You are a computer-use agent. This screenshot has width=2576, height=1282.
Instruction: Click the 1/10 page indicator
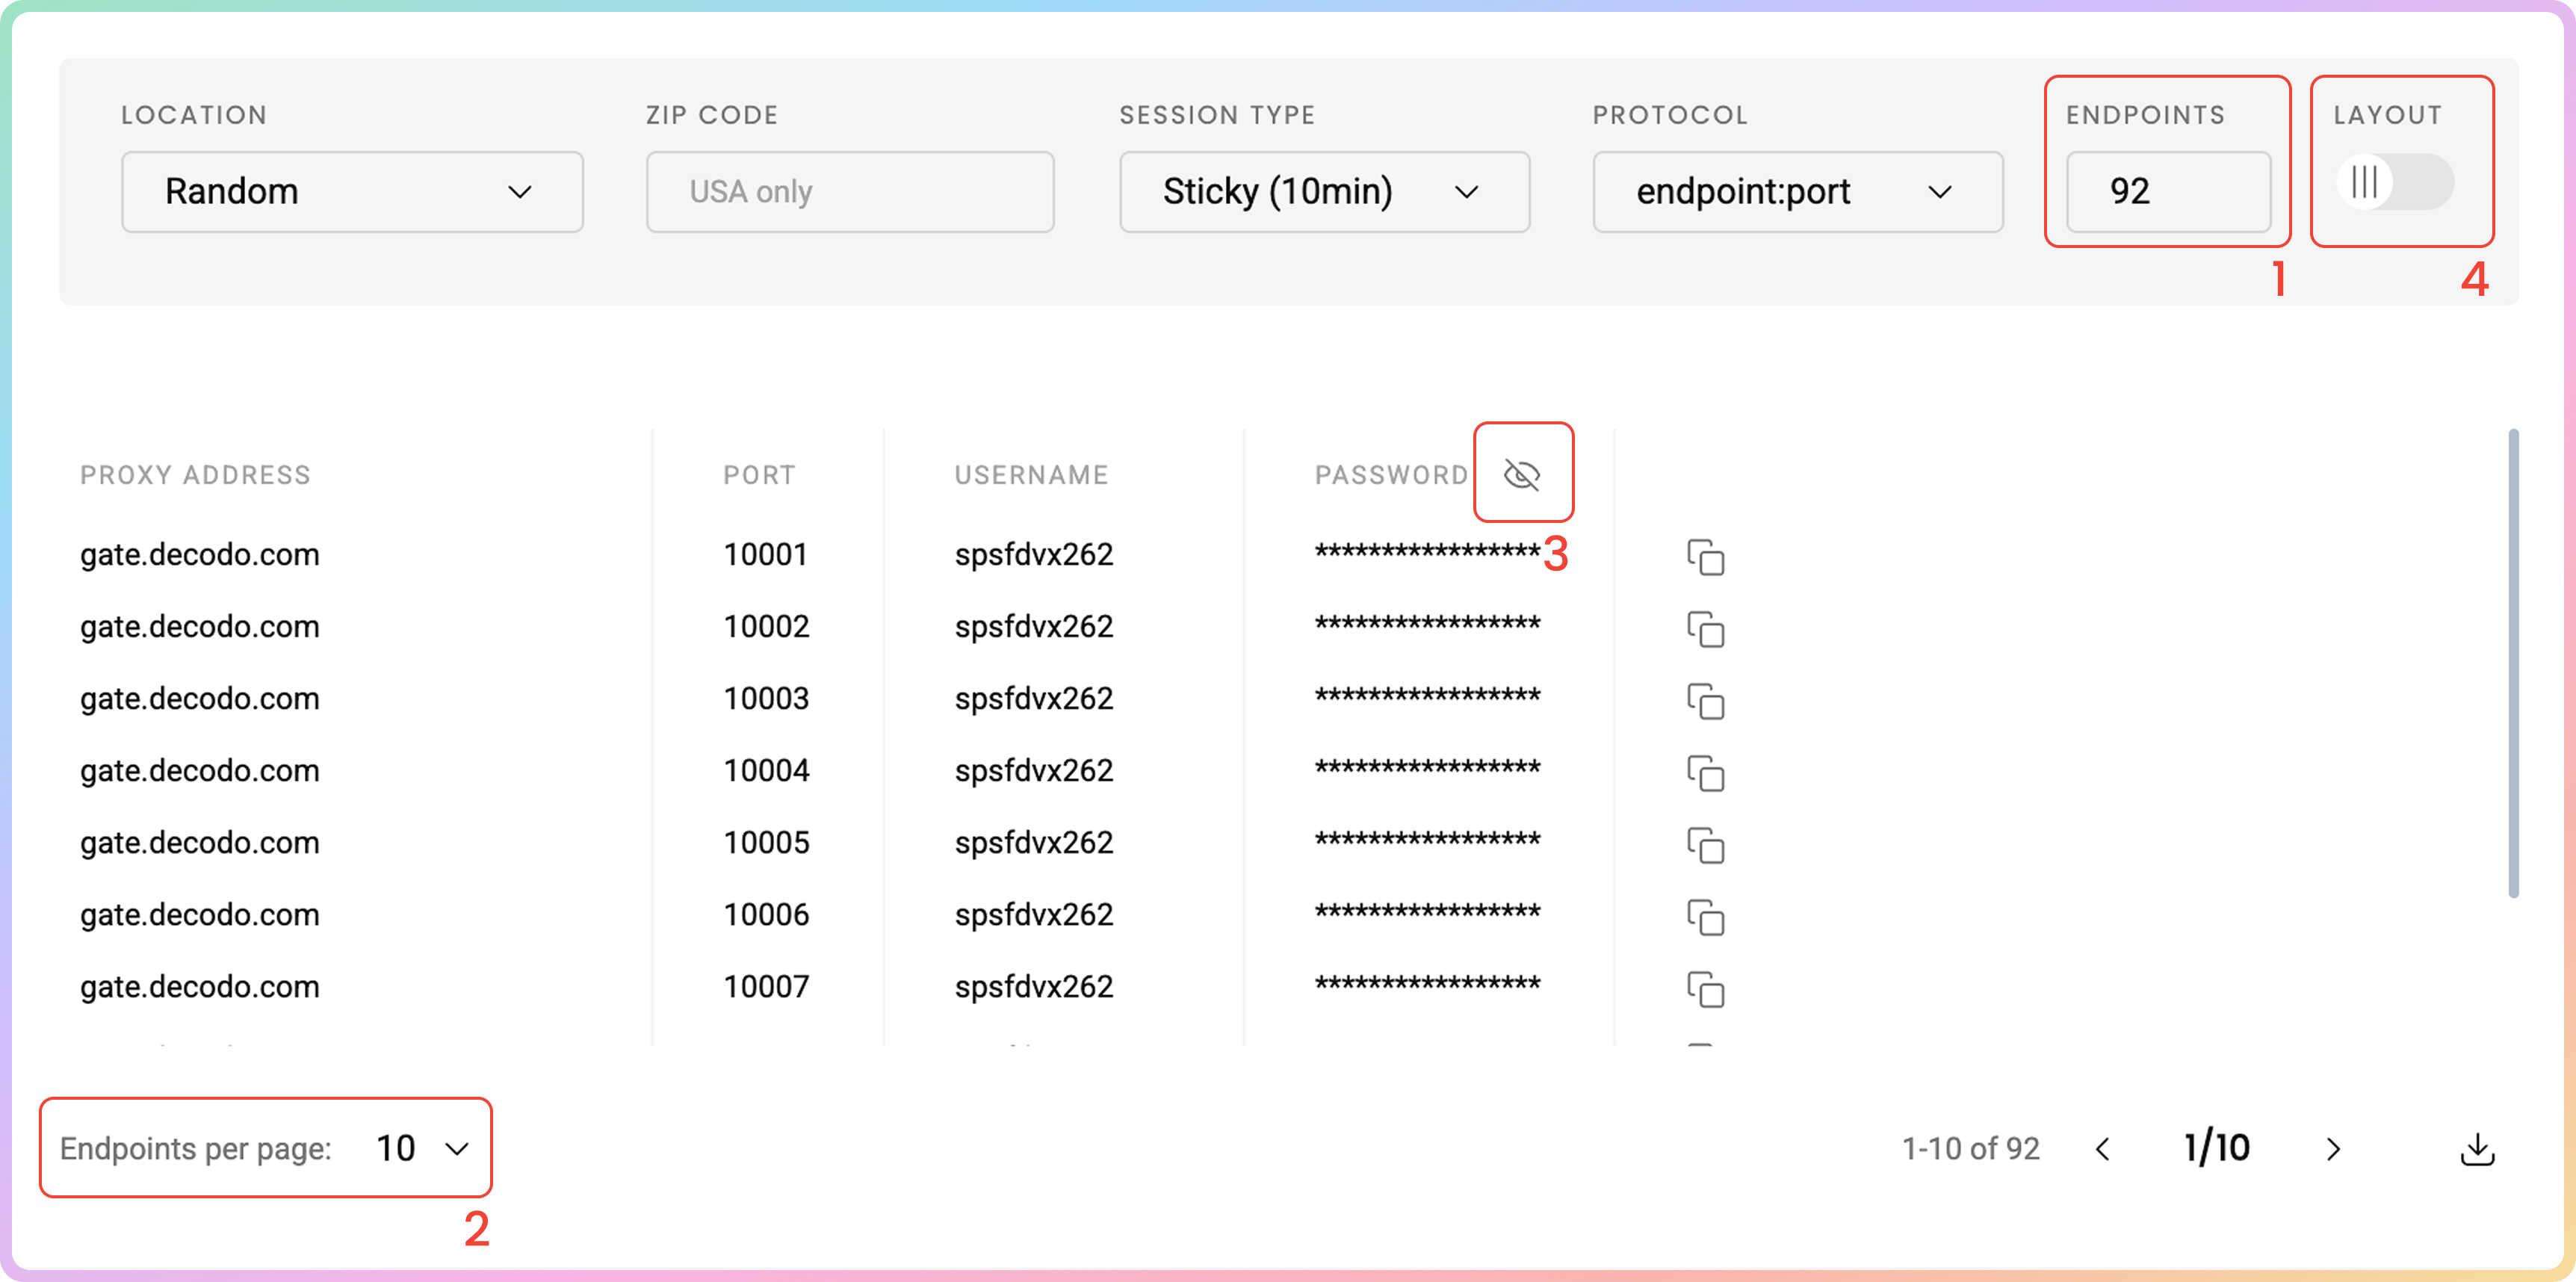tap(2217, 1148)
